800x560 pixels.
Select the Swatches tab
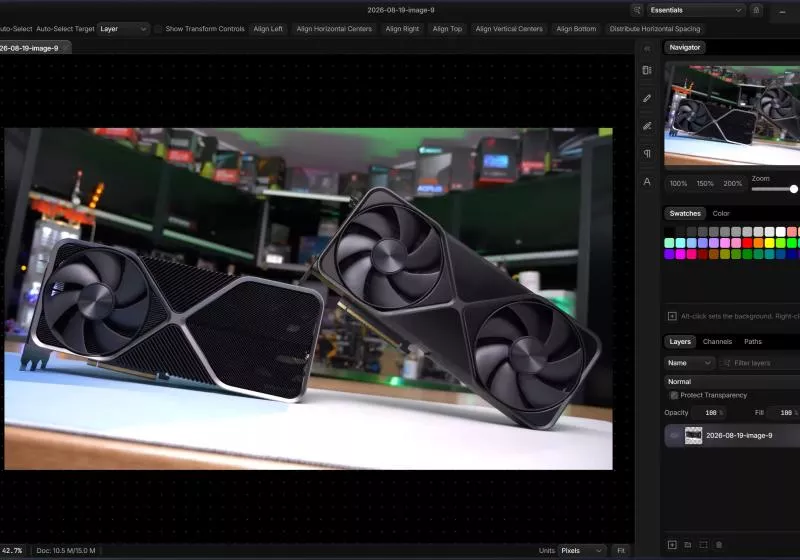pyautogui.click(x=685, y=213)
